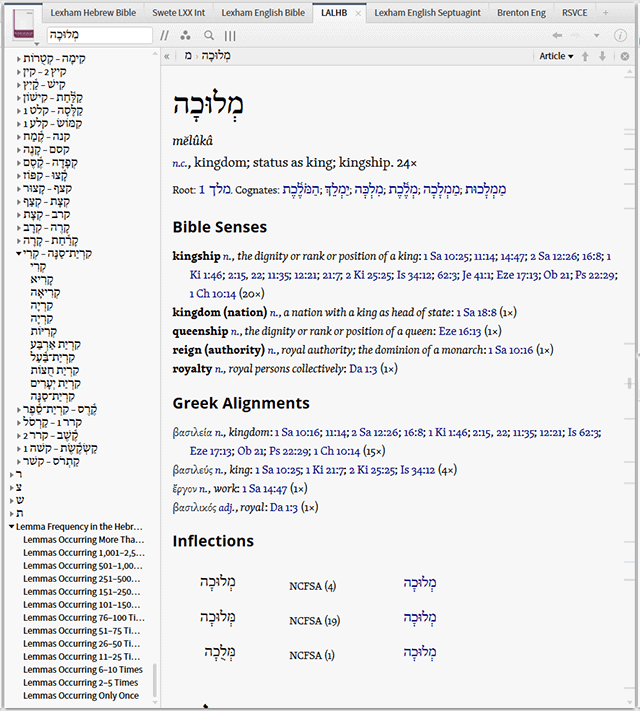This screenshot has width=640, height=711.
Task: Click the search magnifier icon in toolbar
Action: coord(209,36)
